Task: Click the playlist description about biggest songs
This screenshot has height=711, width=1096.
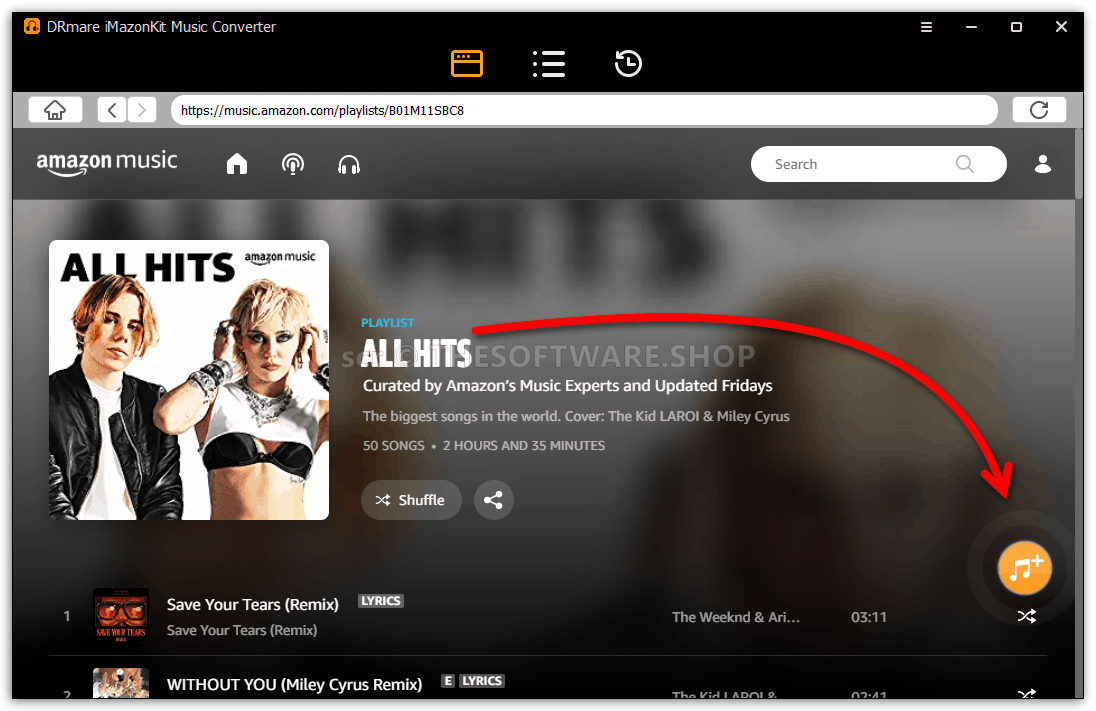Action: coord(576,417)
